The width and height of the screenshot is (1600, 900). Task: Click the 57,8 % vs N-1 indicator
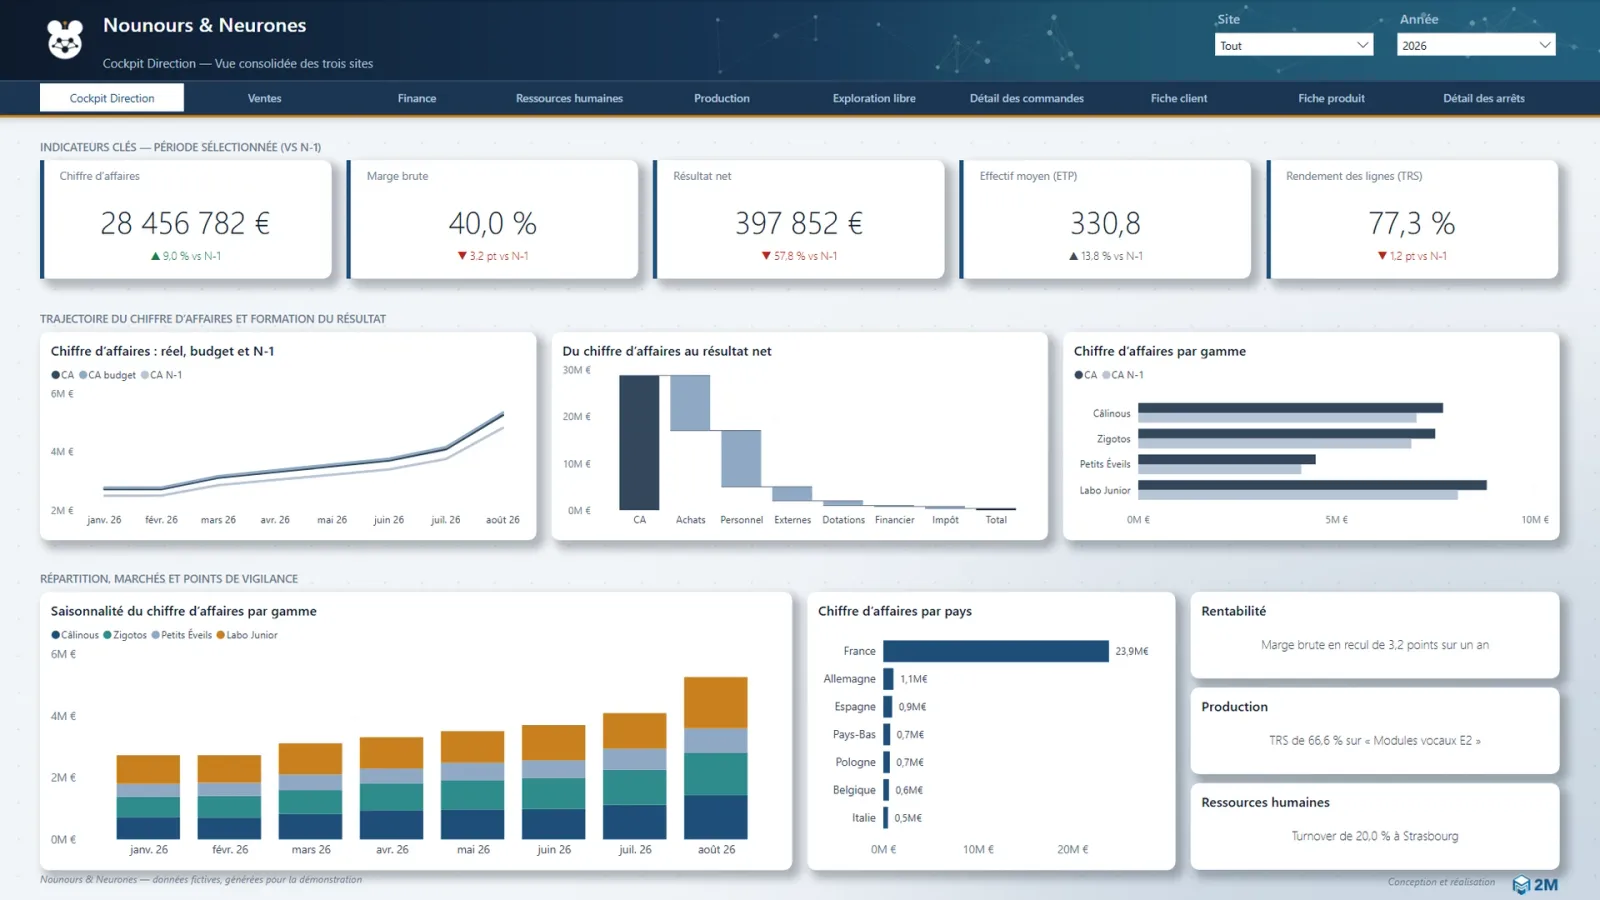tap(799, 256)
